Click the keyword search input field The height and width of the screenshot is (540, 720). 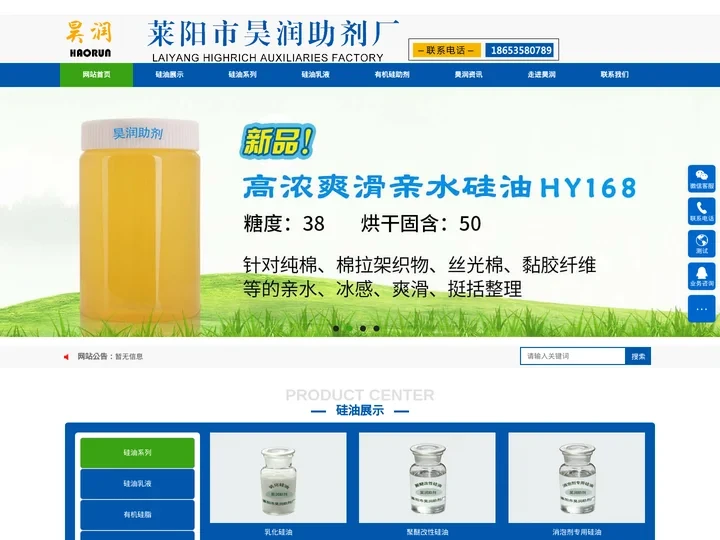pos(572,356)
